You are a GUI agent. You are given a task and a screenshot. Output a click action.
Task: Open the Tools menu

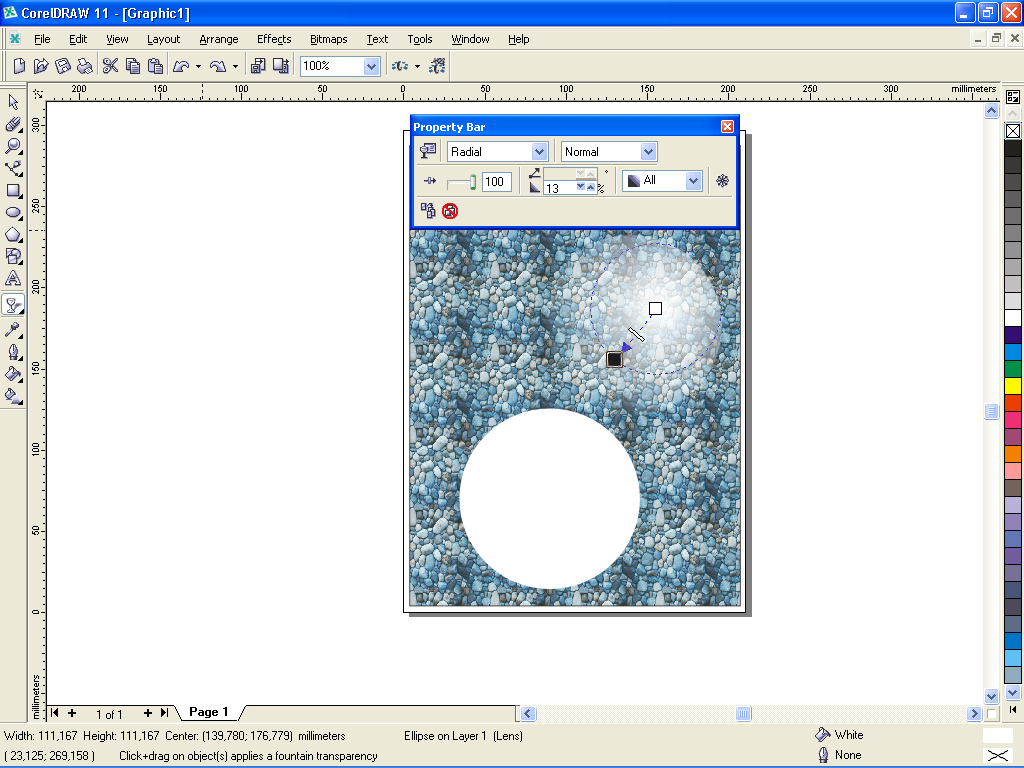tap(420, 39)
